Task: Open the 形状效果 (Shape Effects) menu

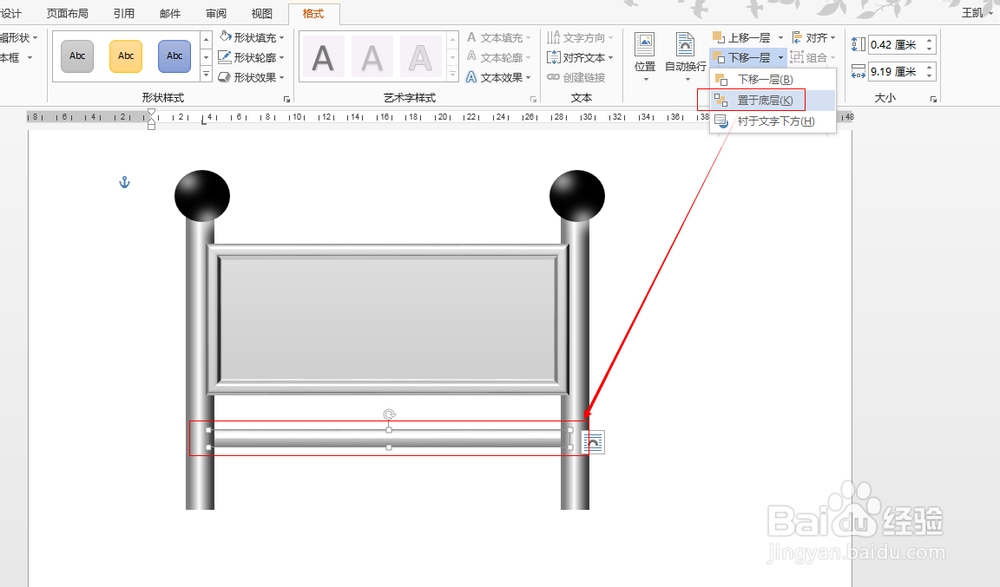Action: coord(250,77)
